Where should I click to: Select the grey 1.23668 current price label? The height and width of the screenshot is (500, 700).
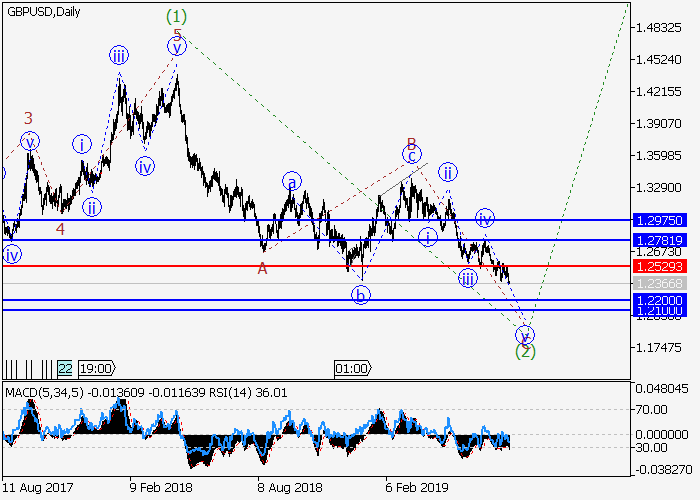656,284
